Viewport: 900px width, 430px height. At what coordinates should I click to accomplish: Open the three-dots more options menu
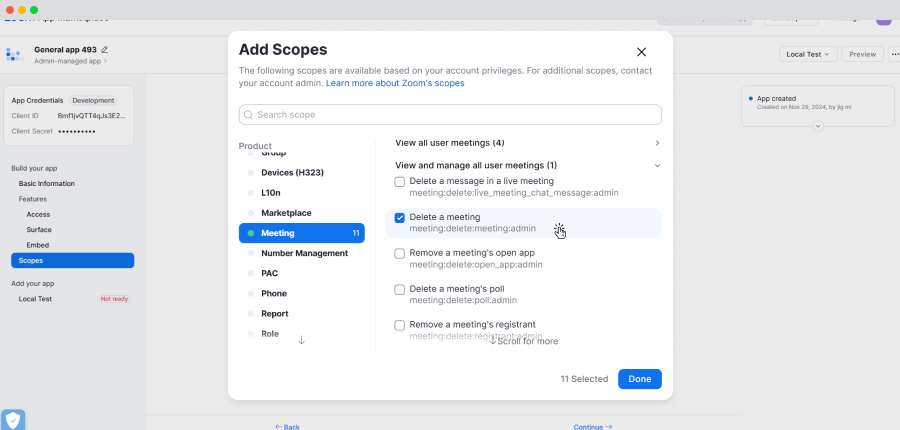[894, 54]
